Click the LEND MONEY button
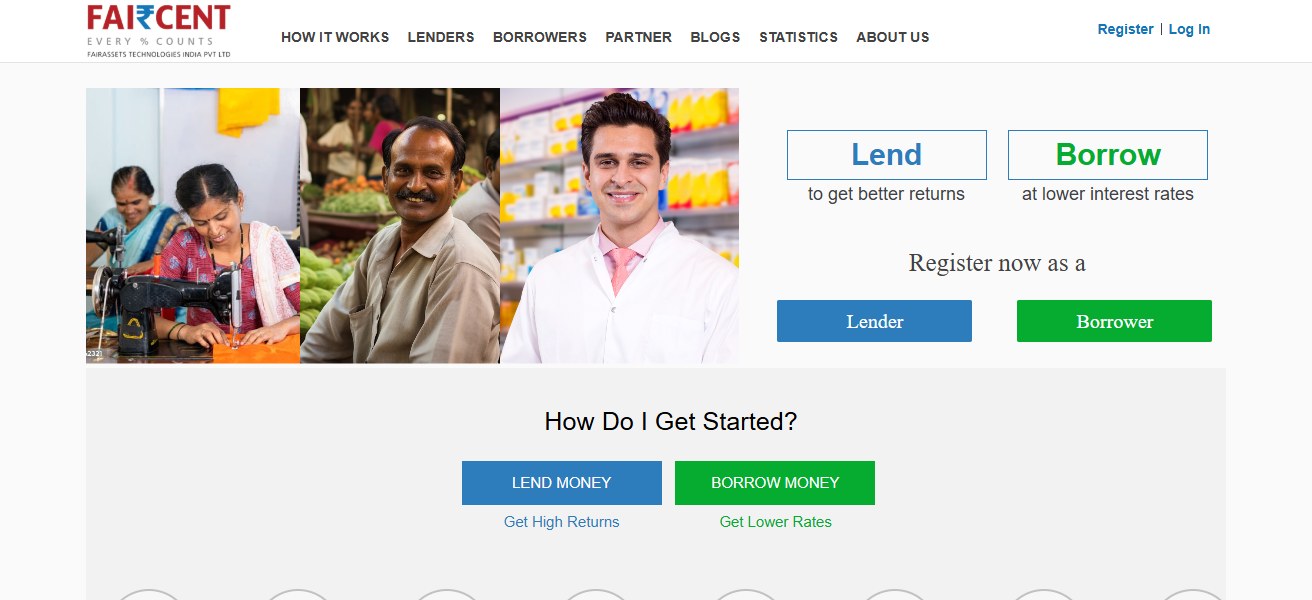Screen dimensions: 1312x600 tap(562, 483)
